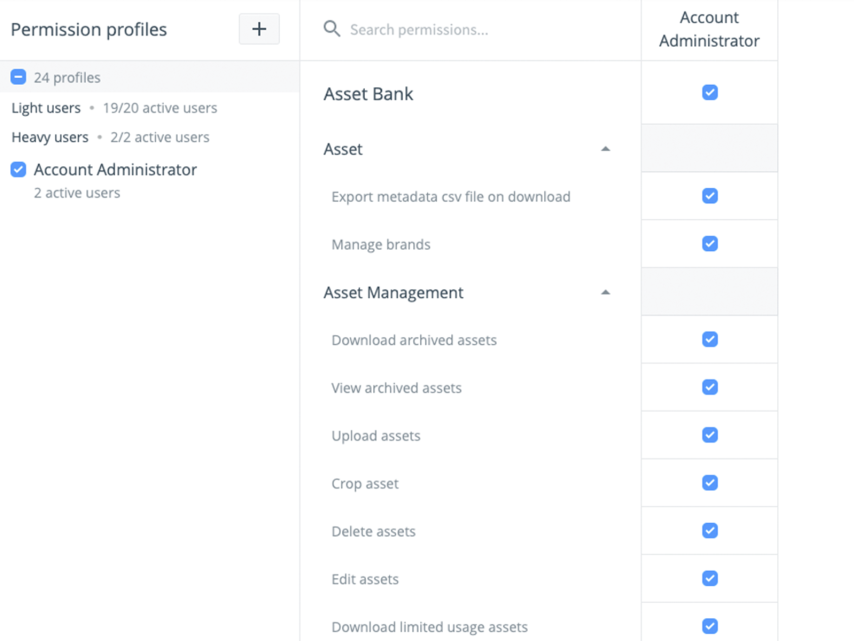
Task: Click the Account Administrator column header
Action: (x=709, y=29)
